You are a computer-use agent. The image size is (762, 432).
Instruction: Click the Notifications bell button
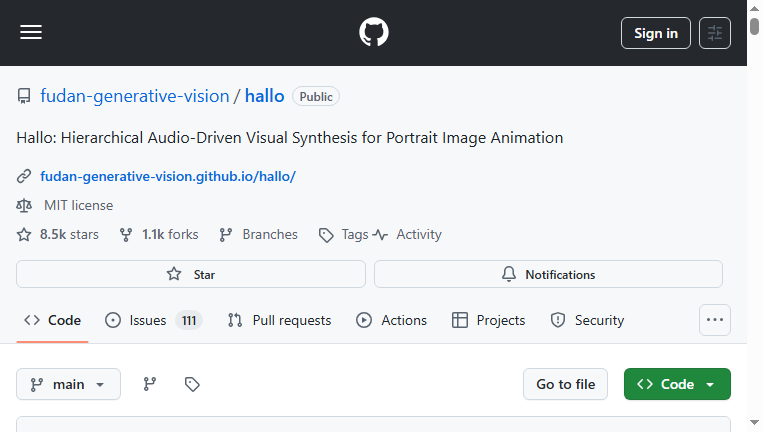[548, 274]
